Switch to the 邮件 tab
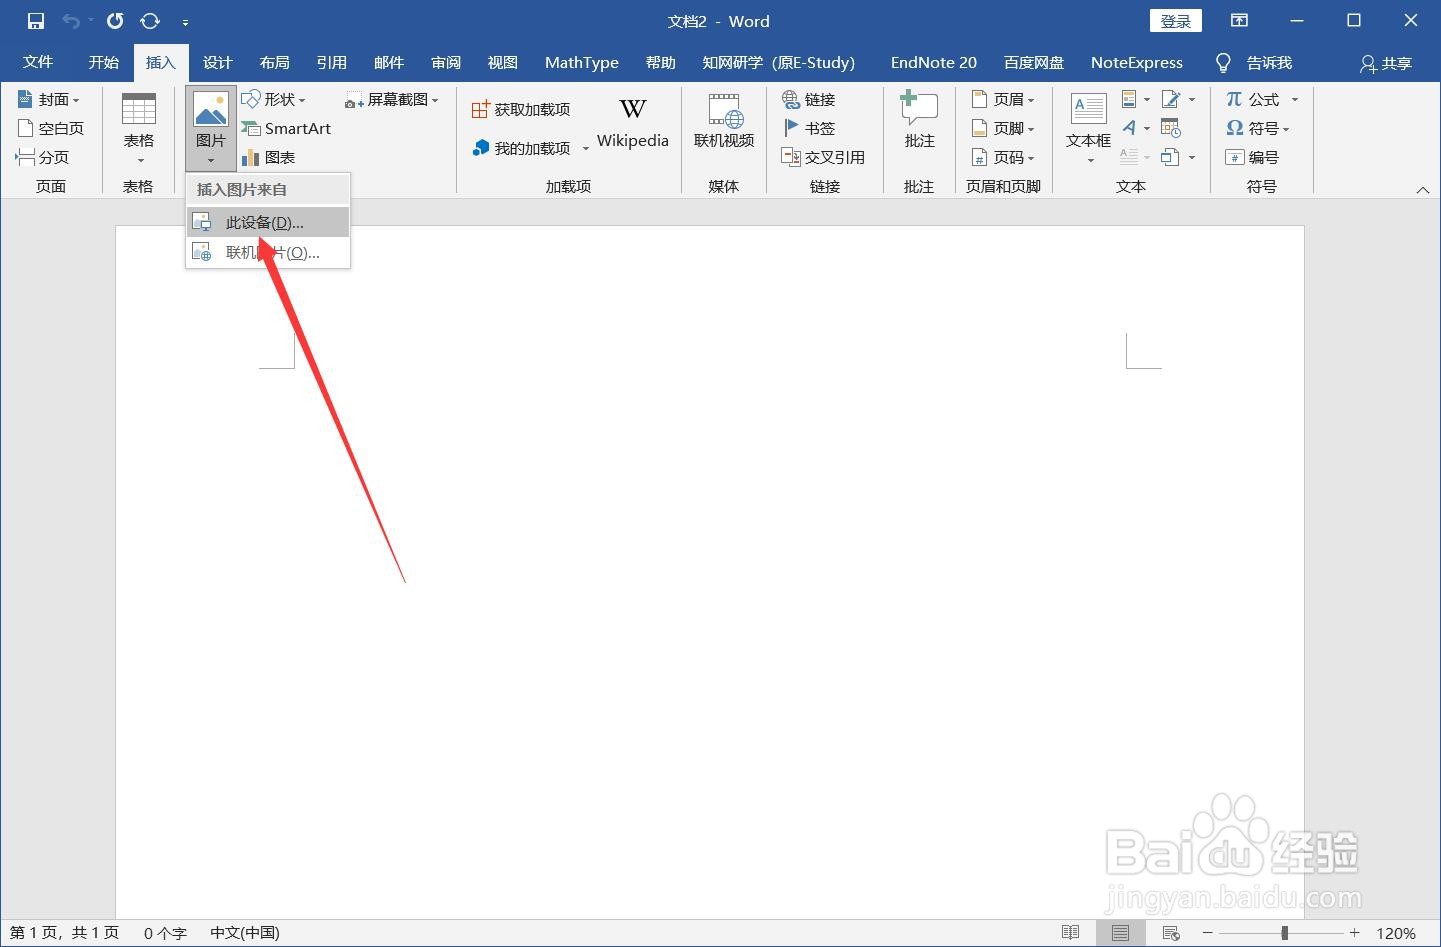 388,62
